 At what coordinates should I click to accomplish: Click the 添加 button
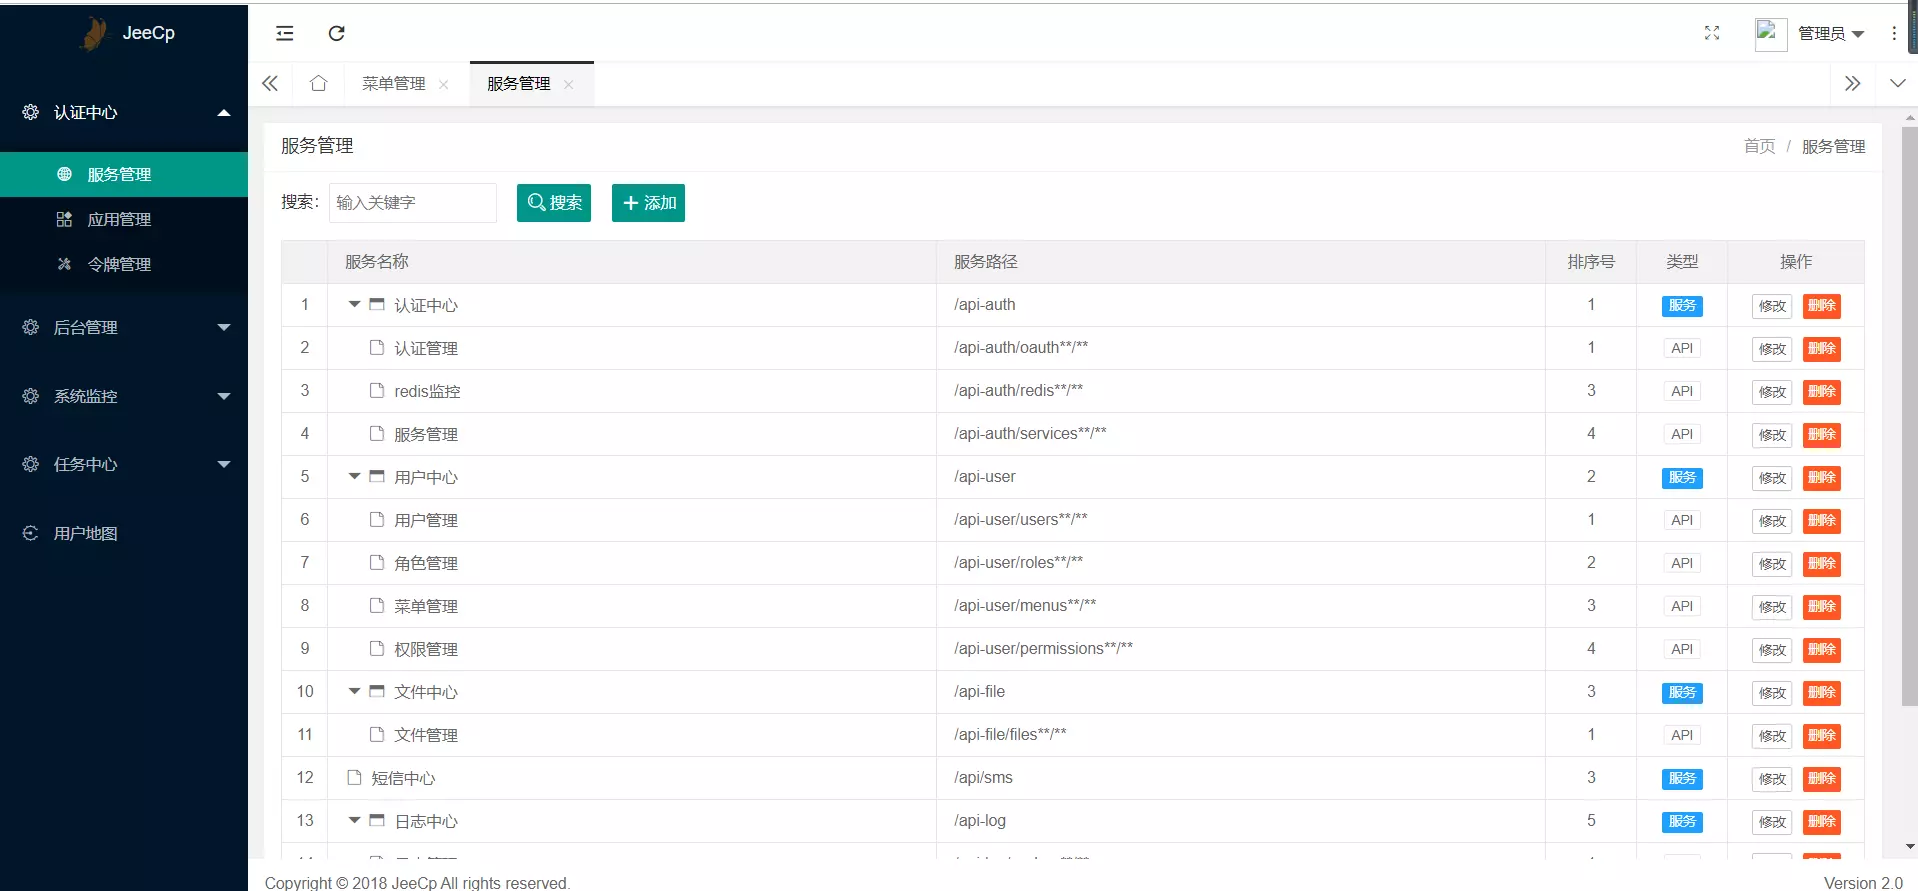(x=648, y=203)
